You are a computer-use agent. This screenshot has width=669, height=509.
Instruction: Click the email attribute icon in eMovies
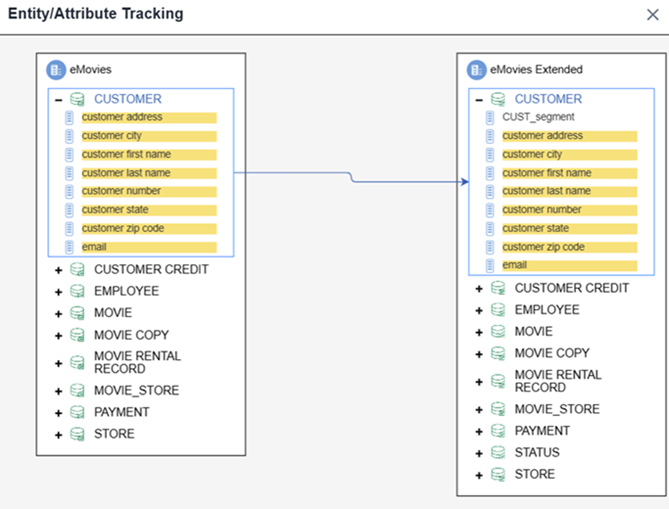69,247
